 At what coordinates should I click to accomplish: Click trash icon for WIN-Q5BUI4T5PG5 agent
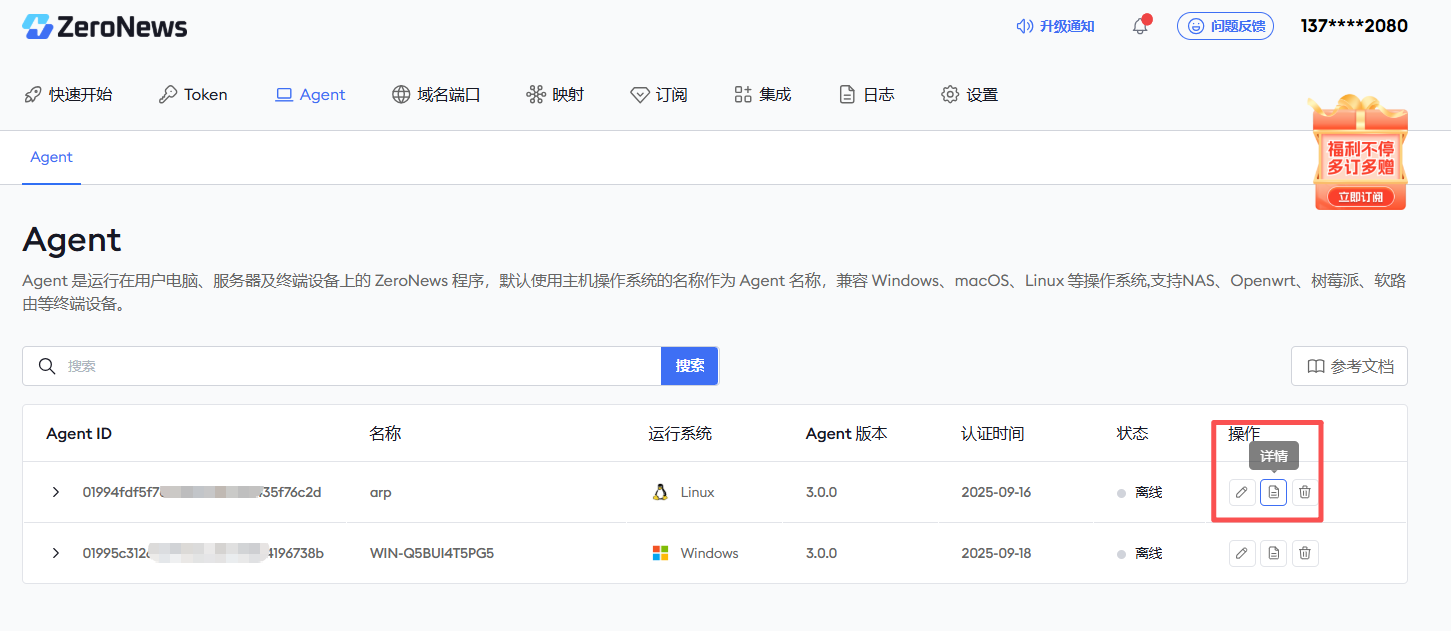[x=1305, y=553]
